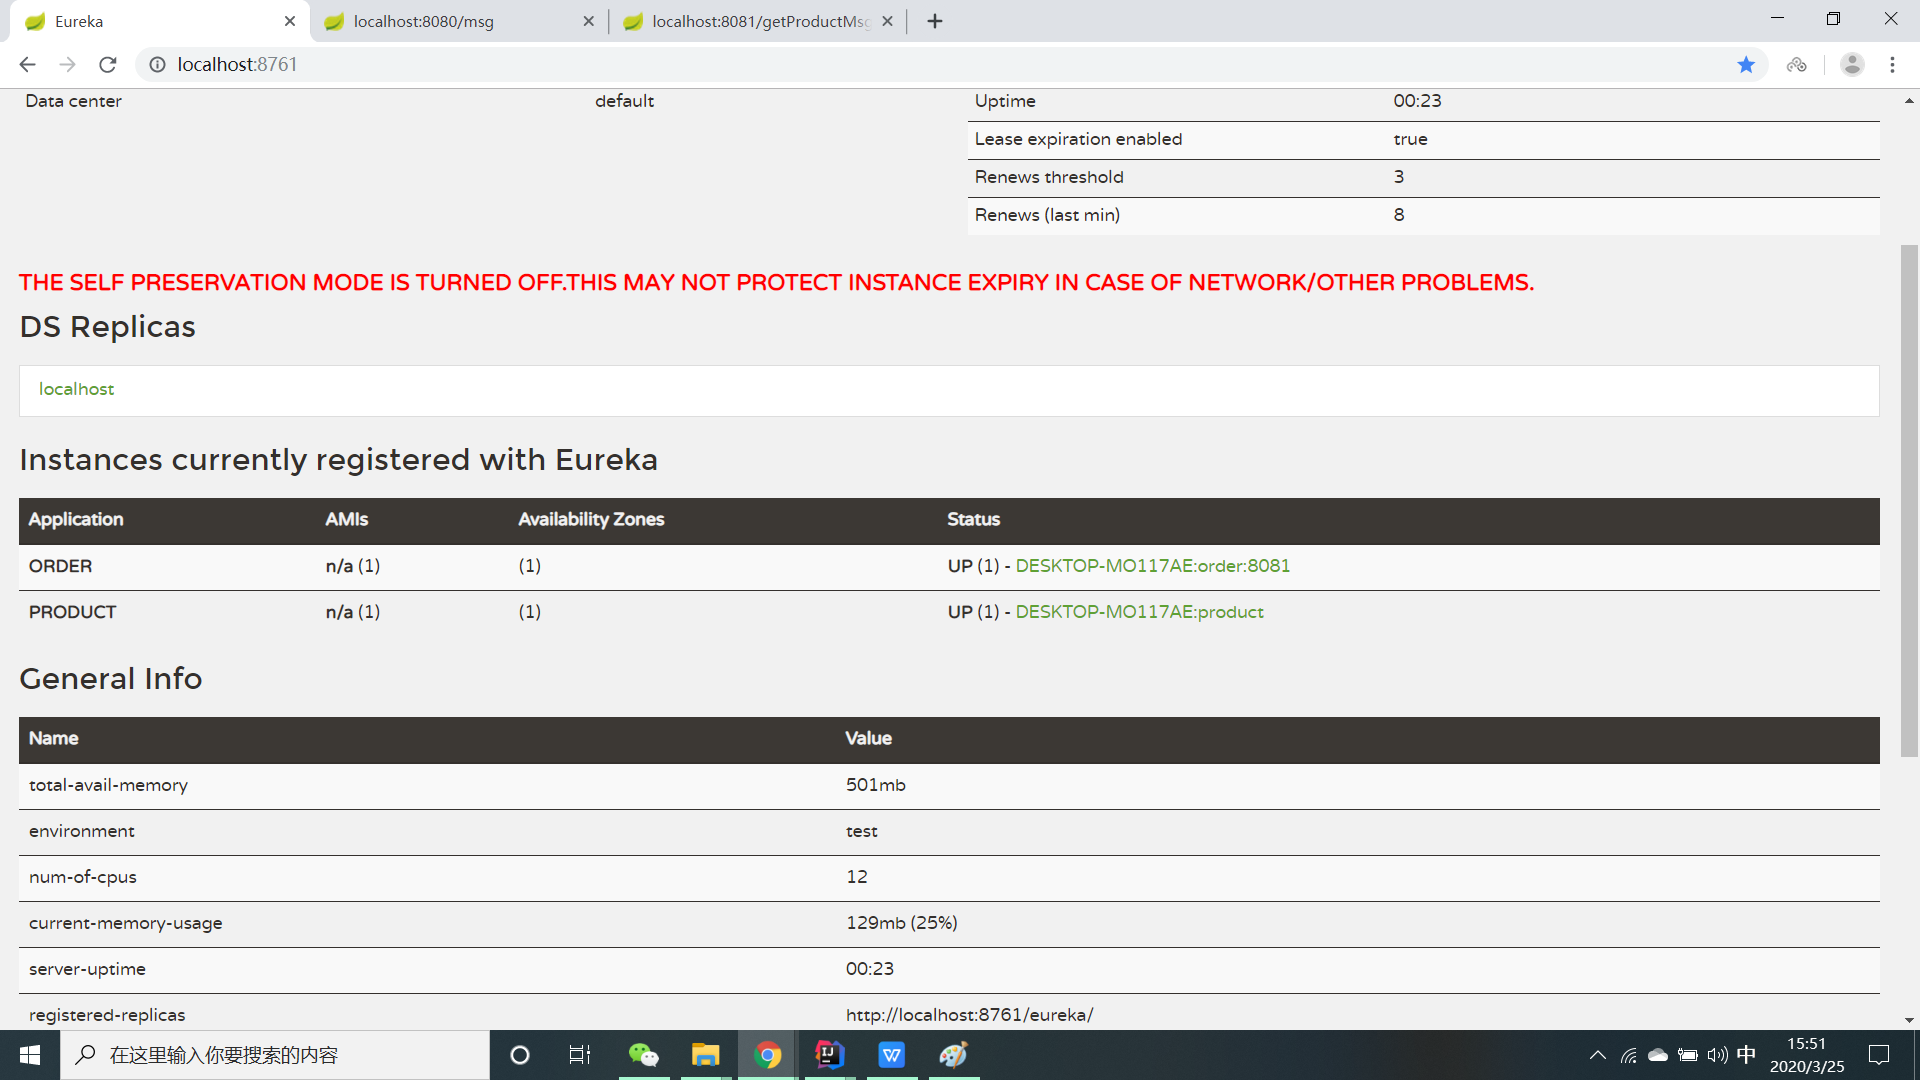Close the localhost:8080/msg tab
This screenshot has width=1920, height=1080.
588,21
